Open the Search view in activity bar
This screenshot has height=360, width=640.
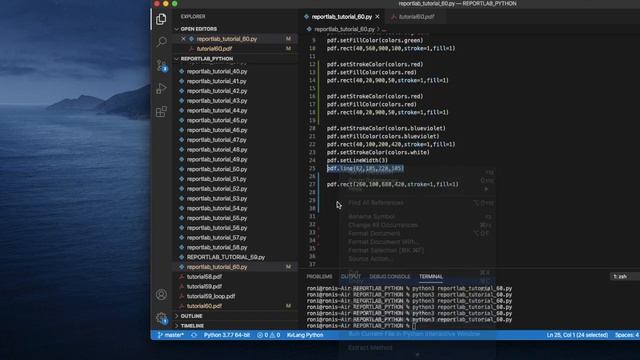click(x=161, y=42)
